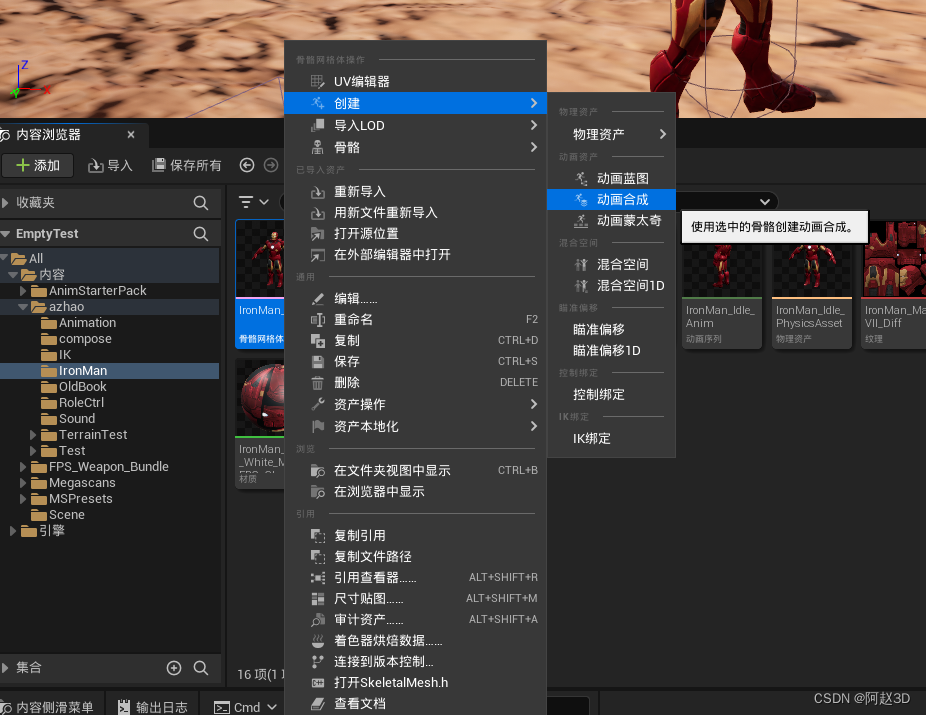Click the 着色器烘焙数据 icon

tap(318, 641)
